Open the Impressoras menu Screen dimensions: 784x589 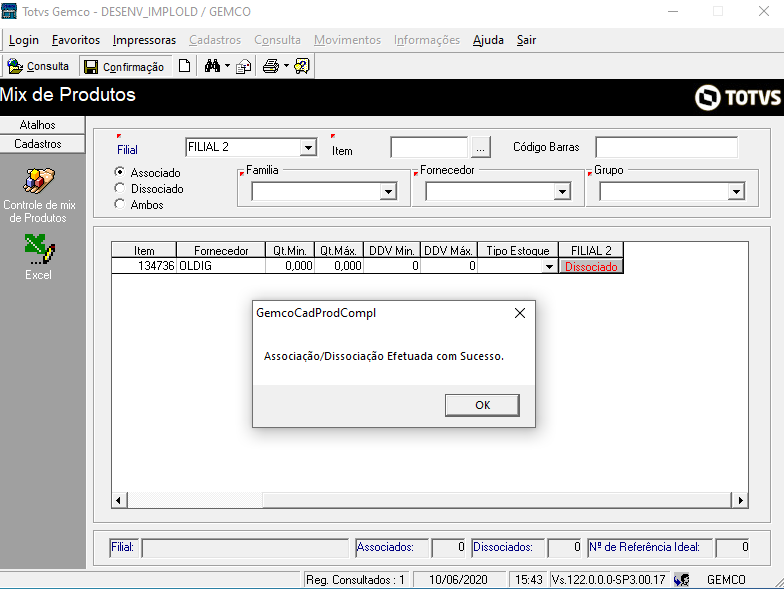pos(144,40)
